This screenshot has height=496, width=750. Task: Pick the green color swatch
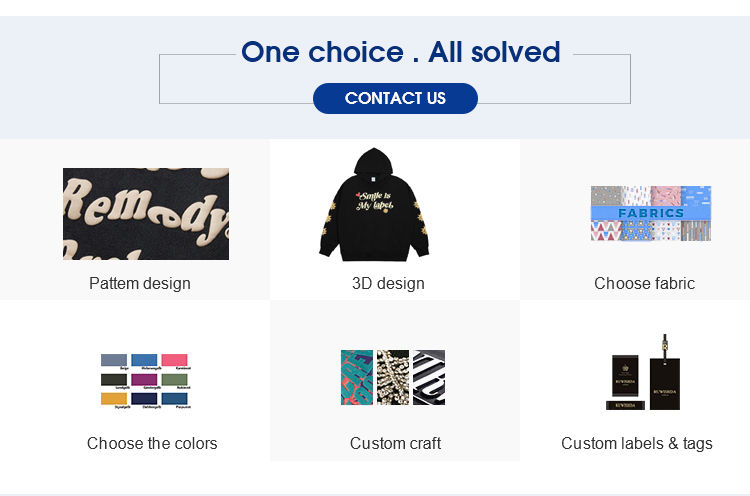click(175, 380)
